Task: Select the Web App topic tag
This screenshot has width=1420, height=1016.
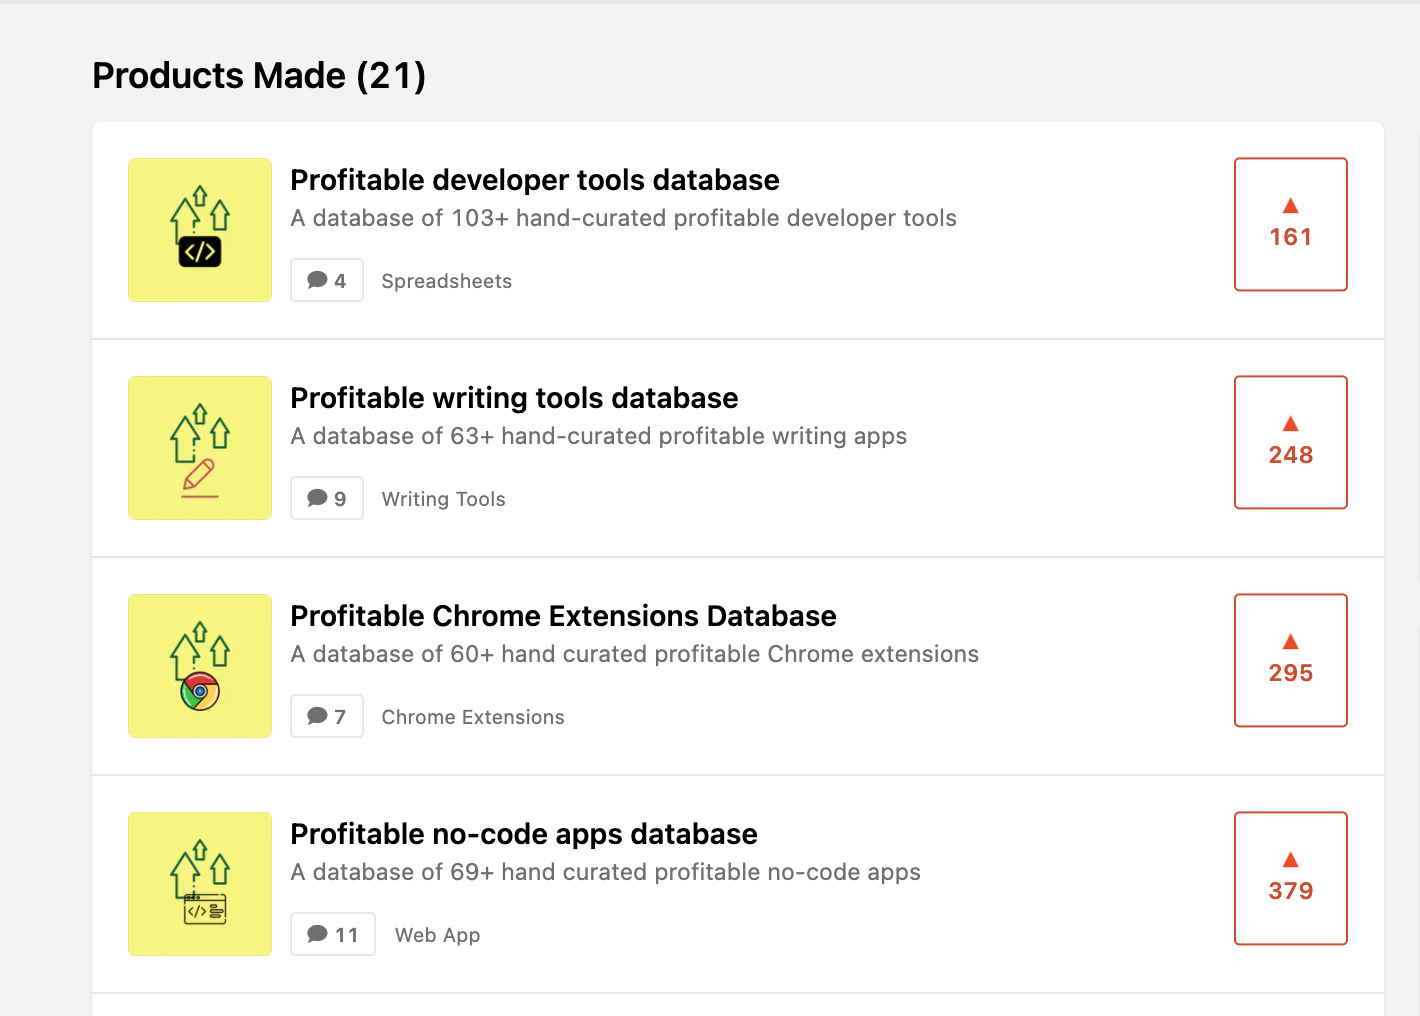Action: (437, 935)
